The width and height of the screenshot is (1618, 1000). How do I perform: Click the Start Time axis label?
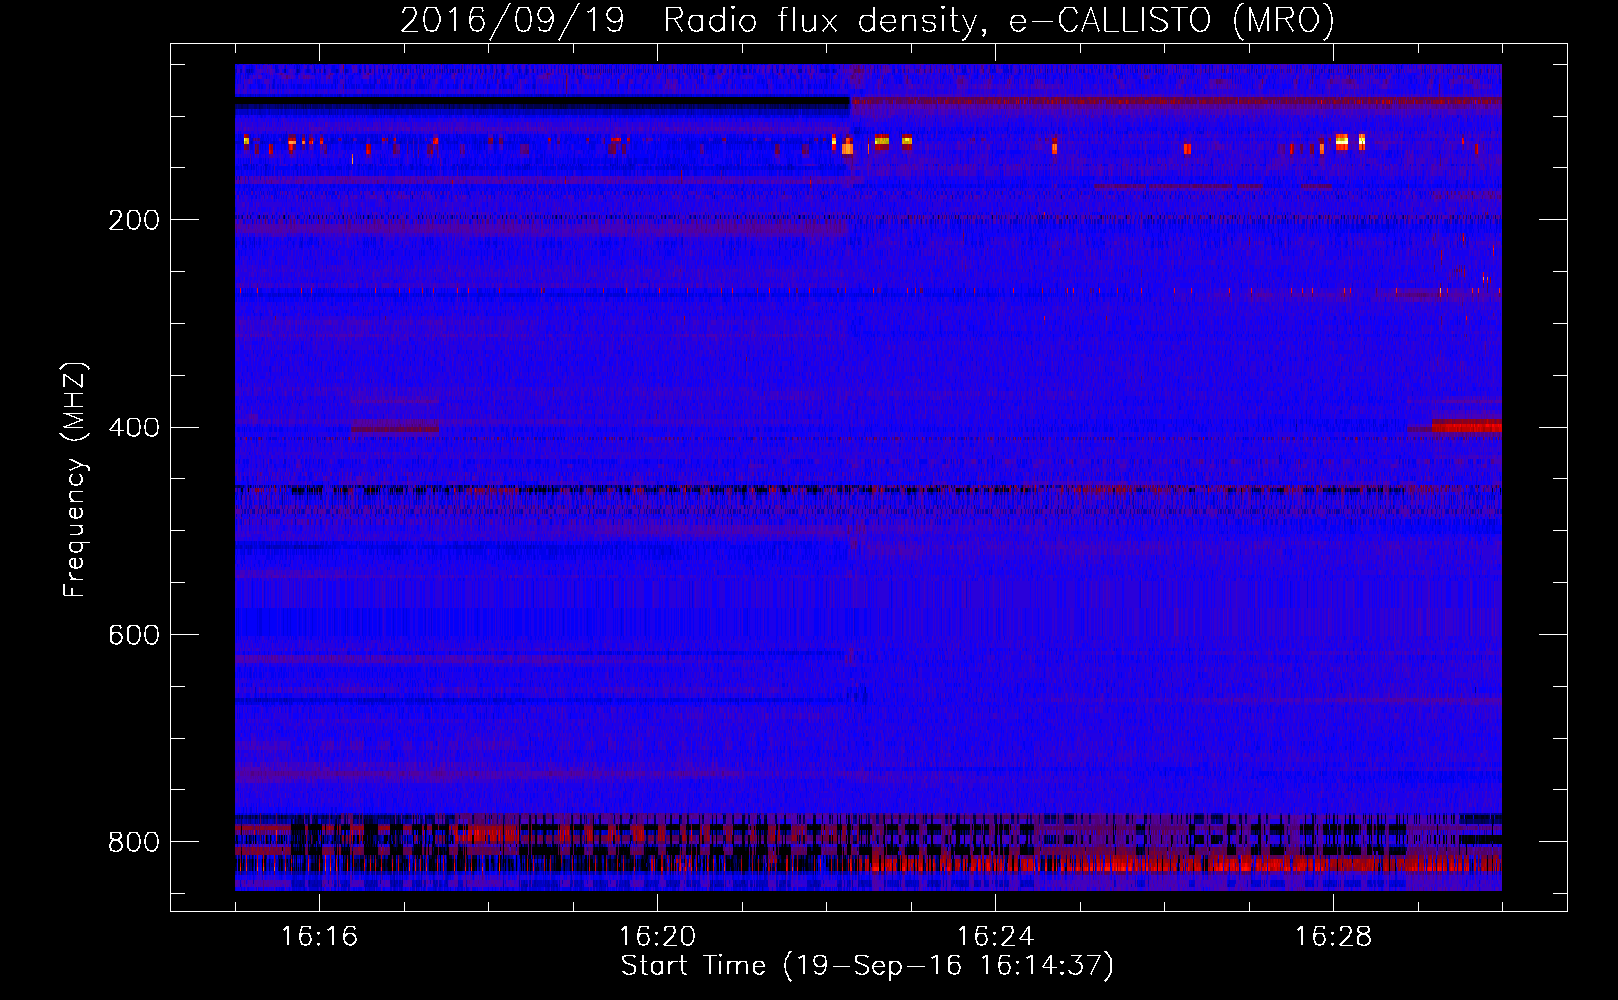(867, 966)
